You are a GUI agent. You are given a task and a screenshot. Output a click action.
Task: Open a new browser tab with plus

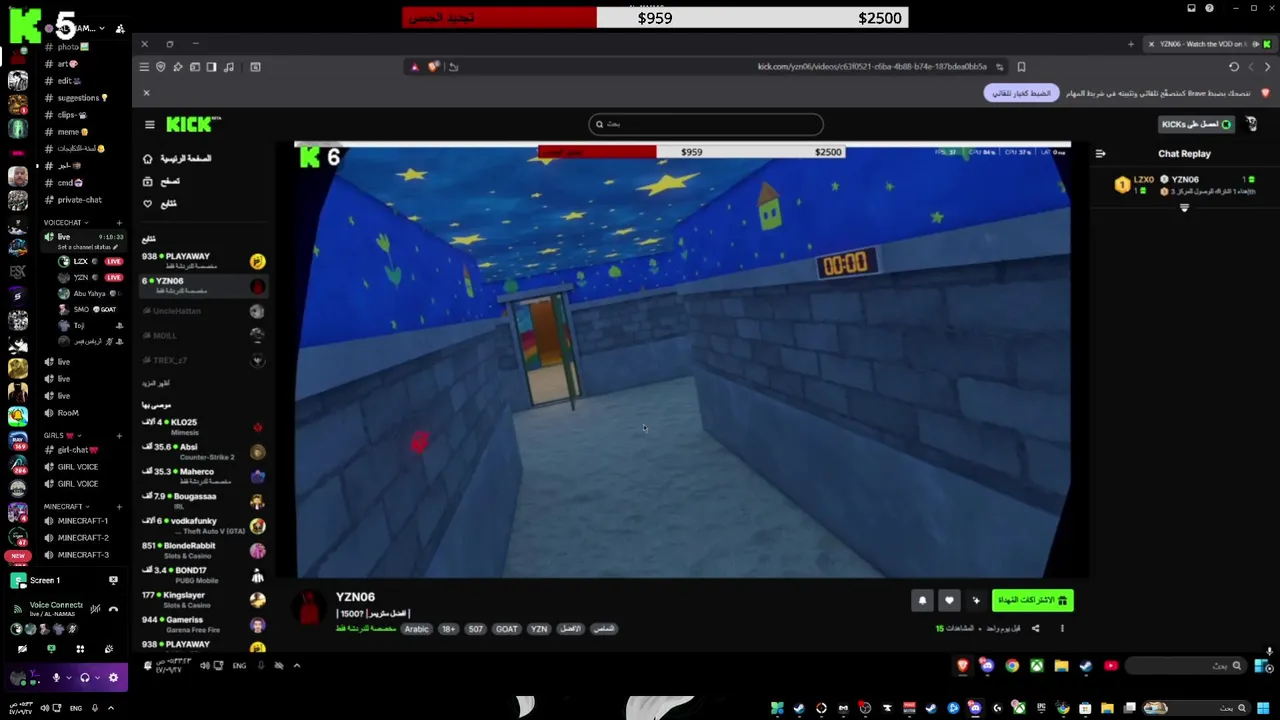(x=1131, y=44)
